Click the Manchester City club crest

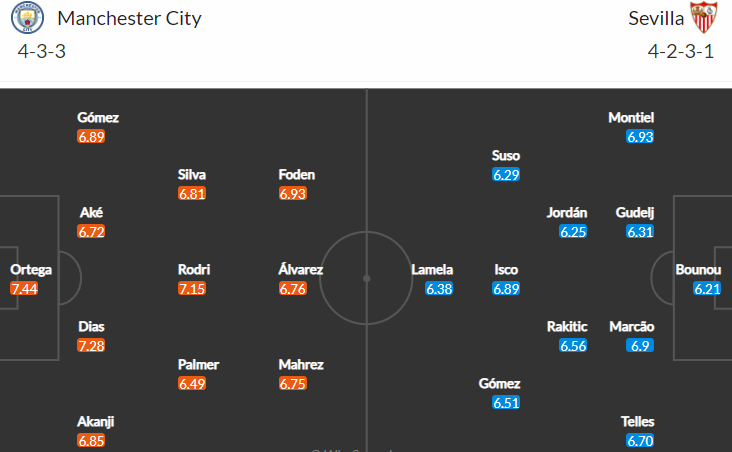coord(27,18)
